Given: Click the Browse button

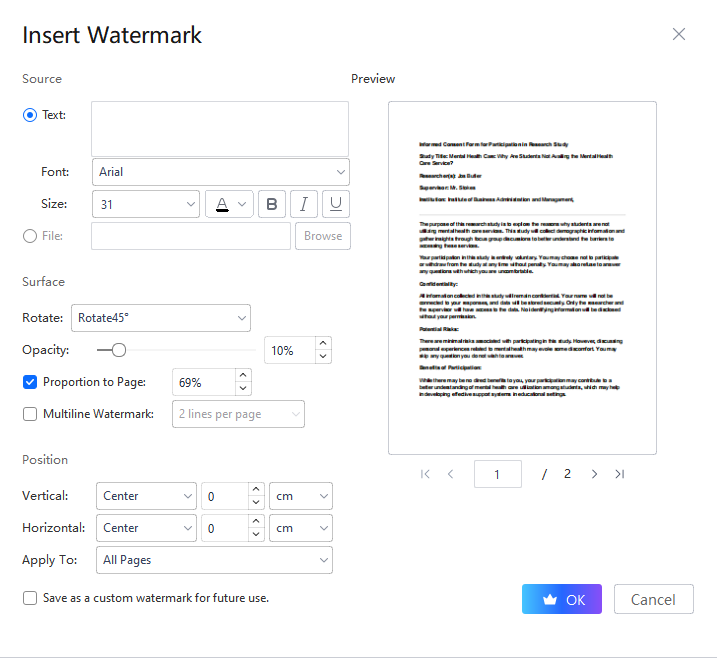Looking at the screenshot, I should pos(323,236).
